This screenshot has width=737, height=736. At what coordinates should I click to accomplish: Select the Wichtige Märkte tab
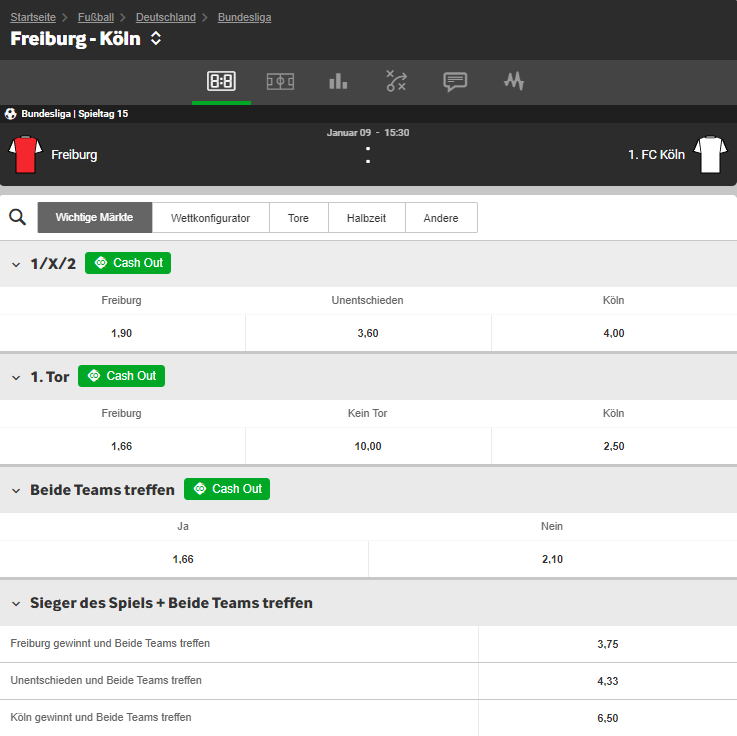[94, 218]
